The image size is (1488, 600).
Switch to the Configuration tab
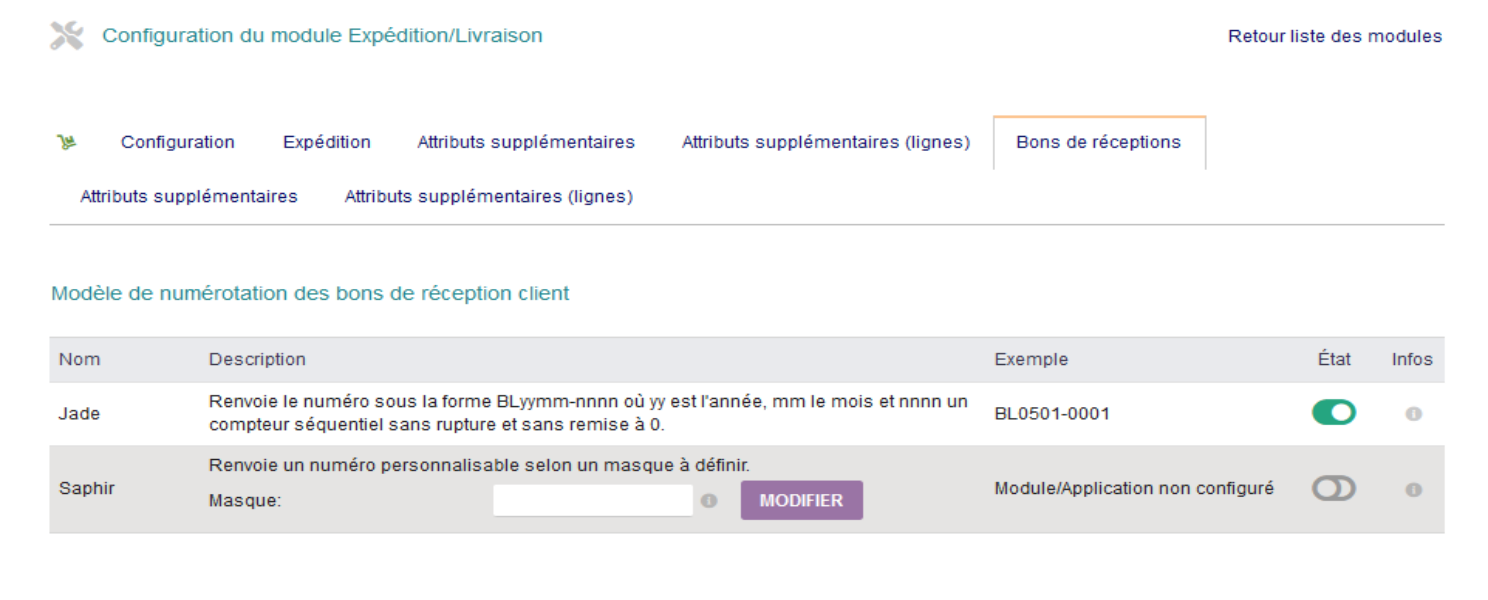[x=178, y=142]
